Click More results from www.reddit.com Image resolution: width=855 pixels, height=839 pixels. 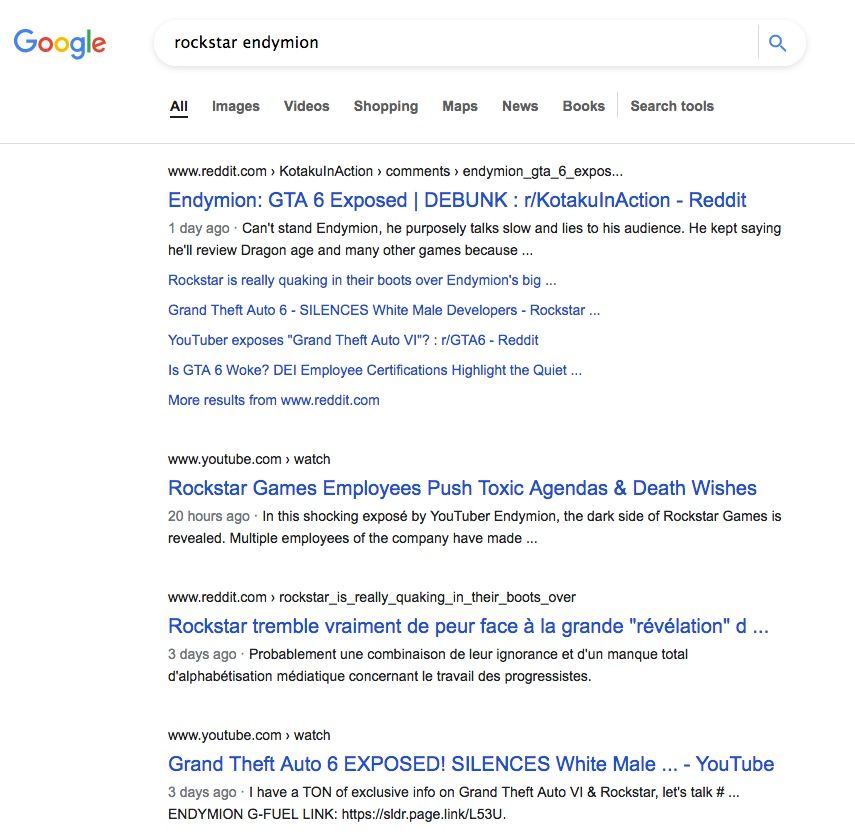[274, 400]
